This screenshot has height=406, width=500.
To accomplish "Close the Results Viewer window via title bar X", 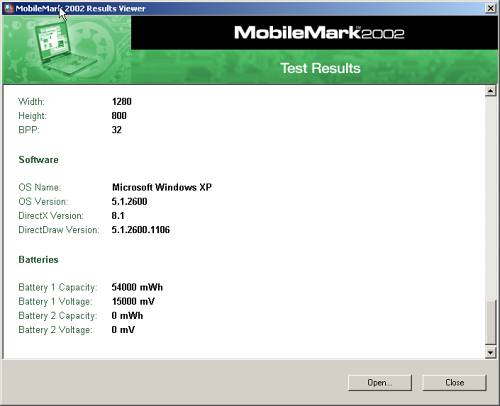I will [491, 8].
